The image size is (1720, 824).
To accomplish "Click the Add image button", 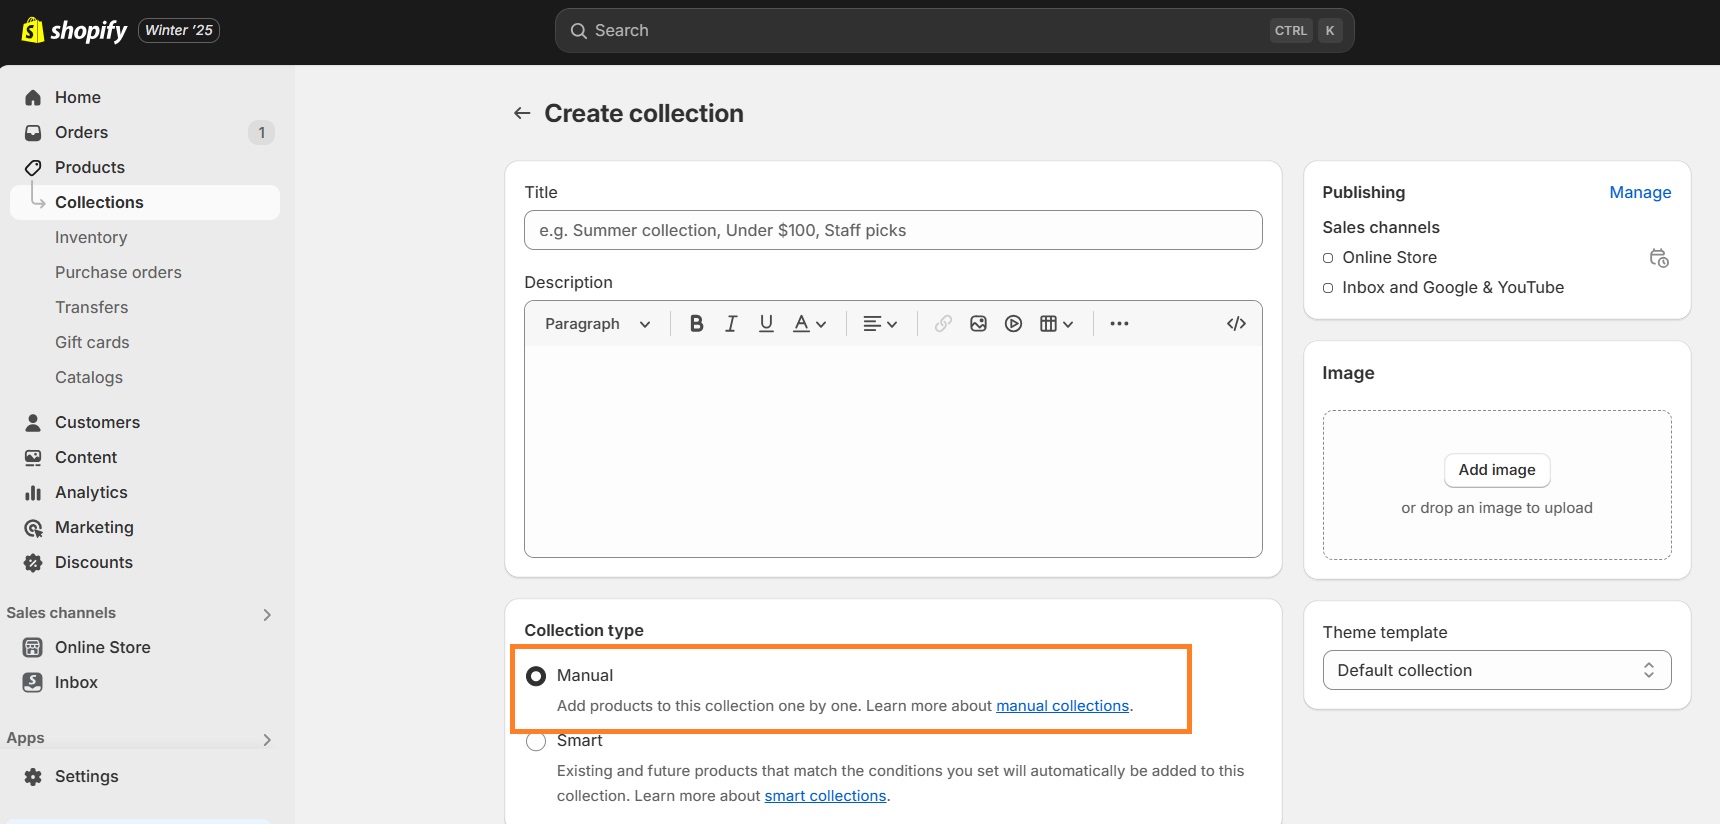I will (1496, 470).
